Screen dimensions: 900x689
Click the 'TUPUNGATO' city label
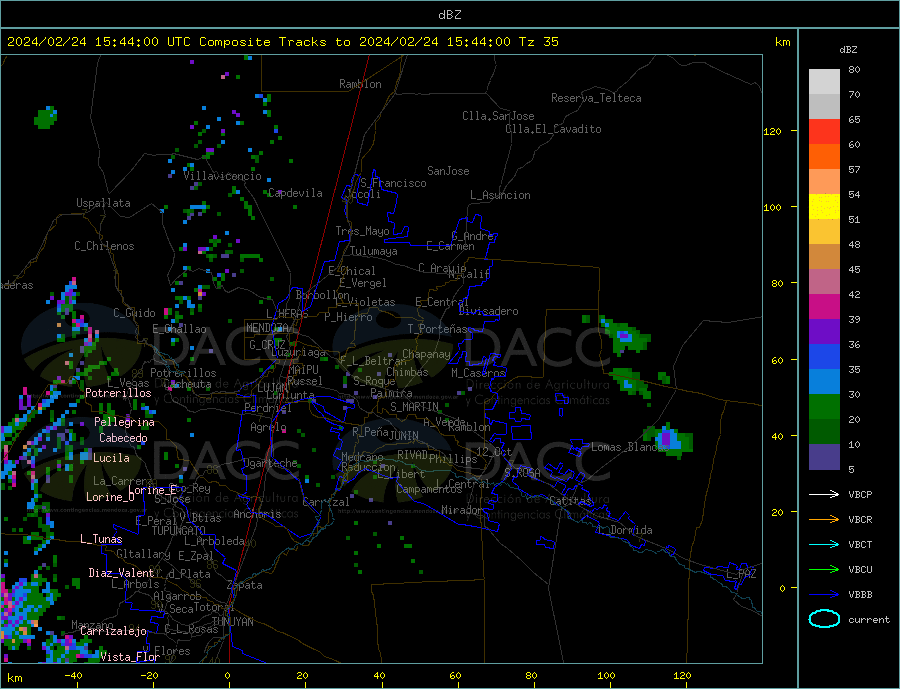(179, 531)
